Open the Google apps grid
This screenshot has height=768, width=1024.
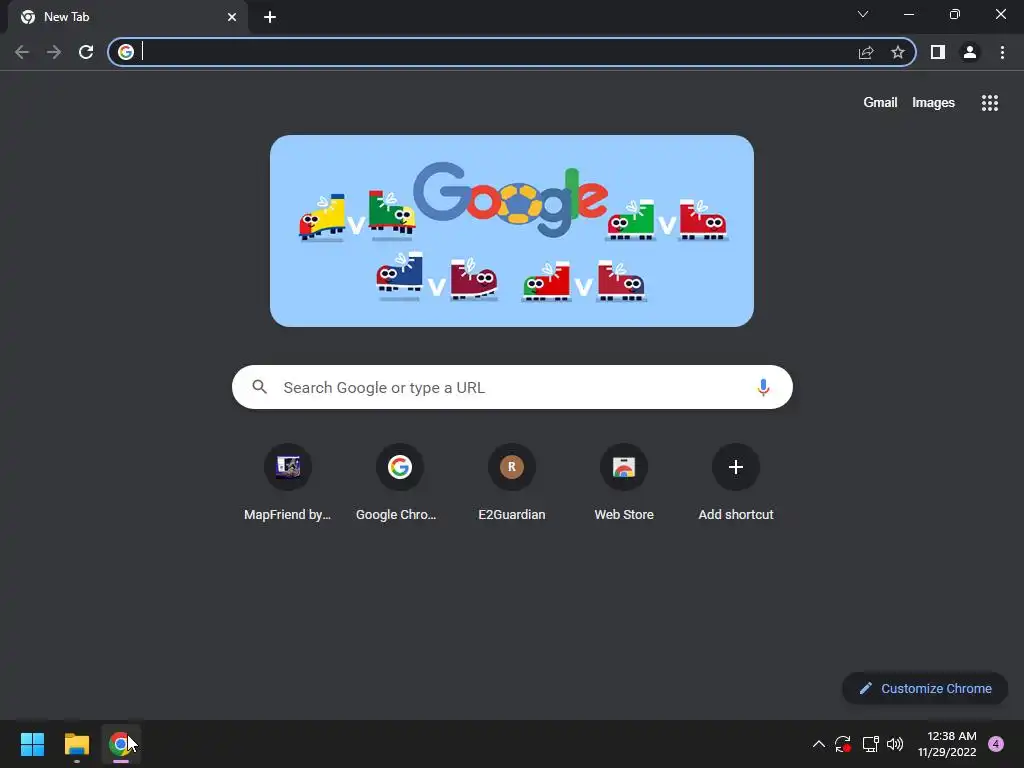tap(989, 103)
